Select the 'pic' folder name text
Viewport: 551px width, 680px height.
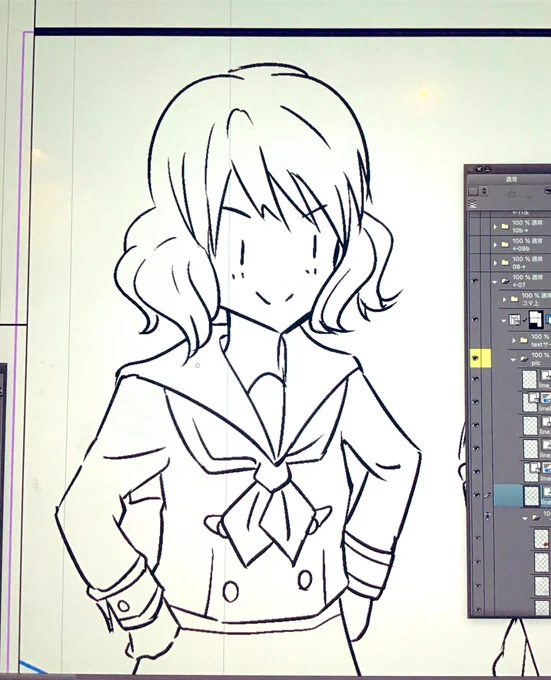[x=536, y=363]
